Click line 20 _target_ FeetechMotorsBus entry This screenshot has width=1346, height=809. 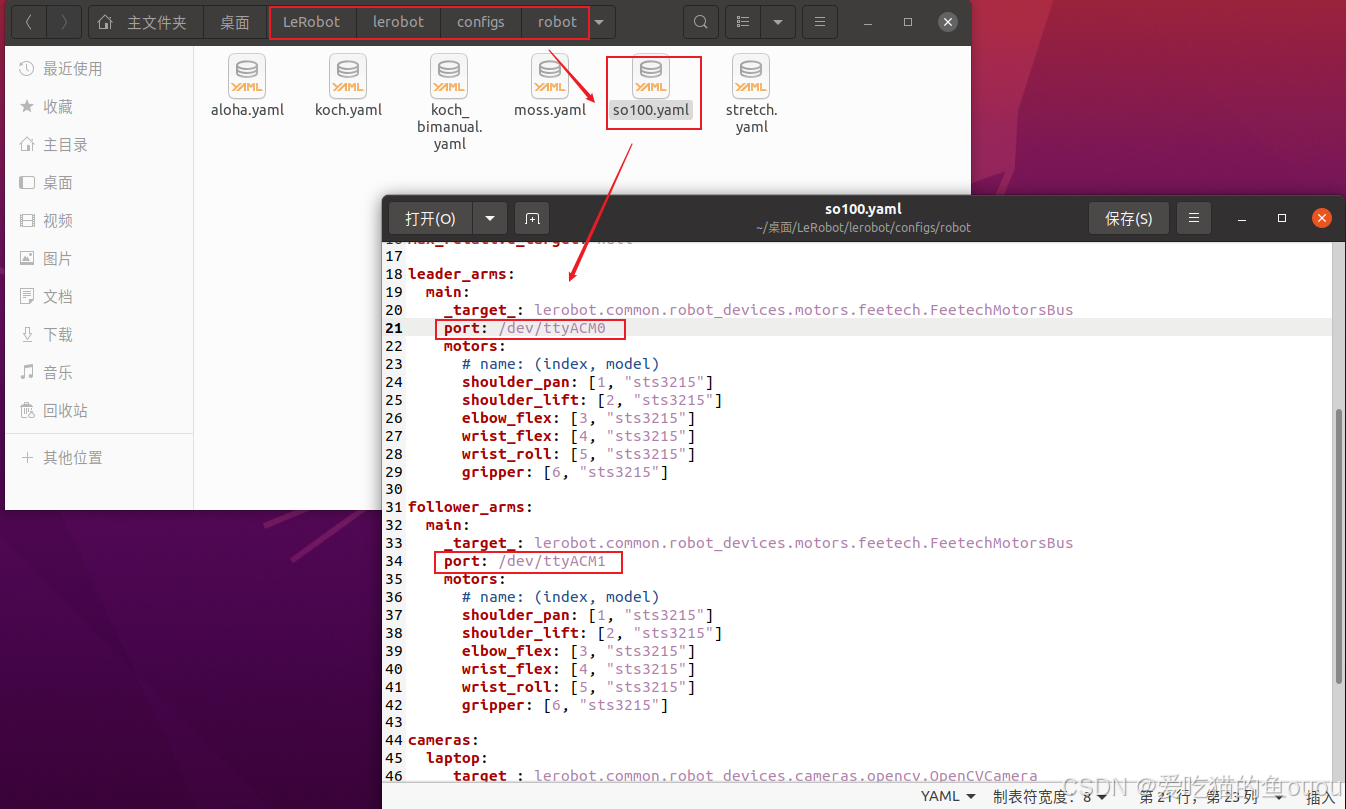click(x=758, y=310)
